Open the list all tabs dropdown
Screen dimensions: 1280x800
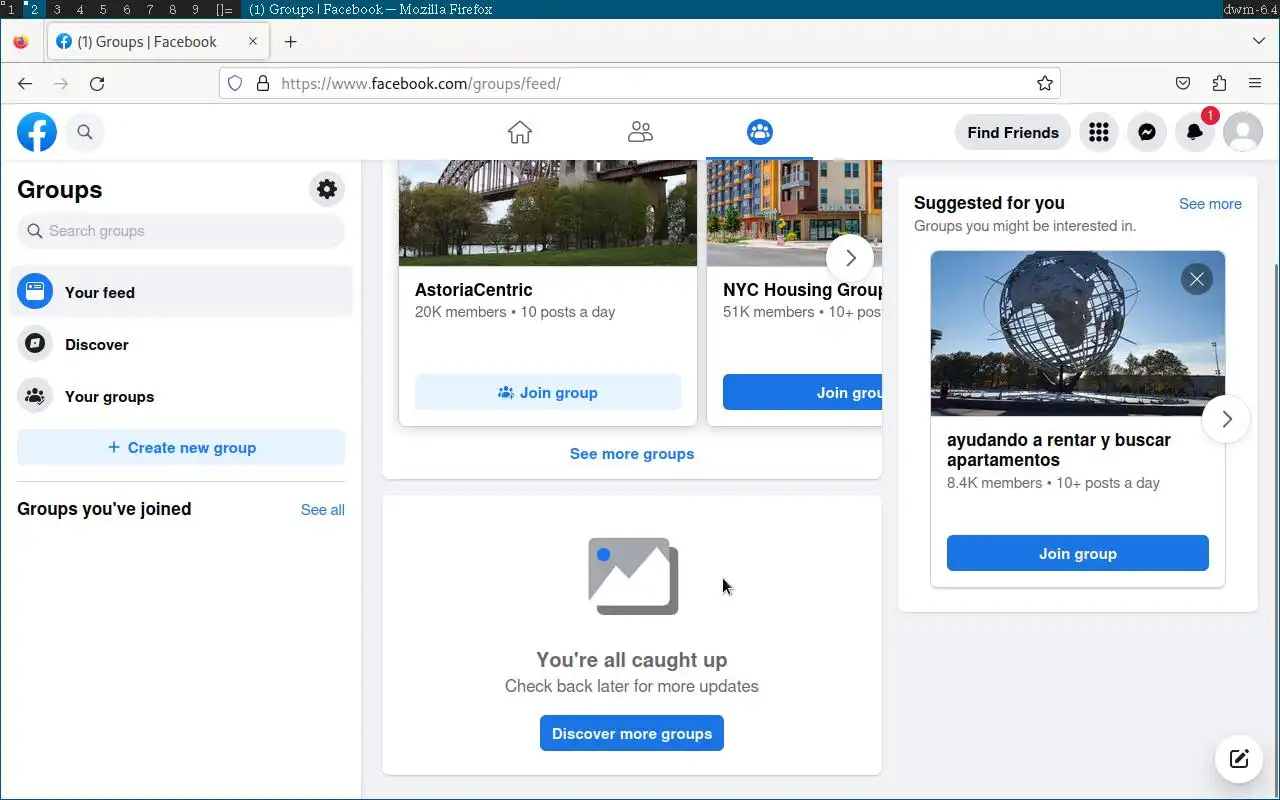coord(1259,41)
